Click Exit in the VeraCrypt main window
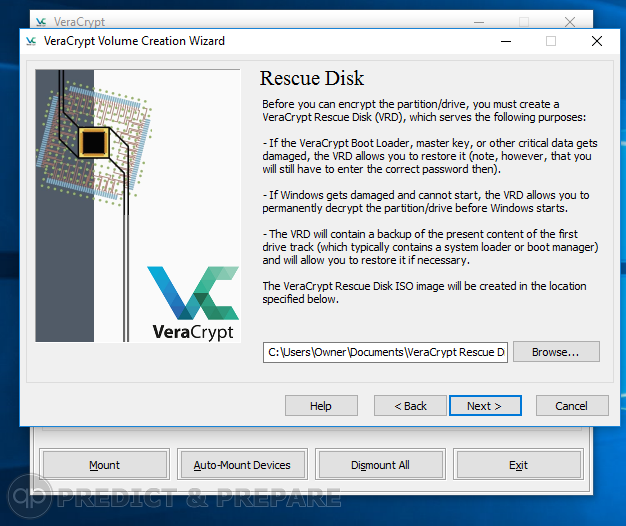Image resolution: width=626 pixels, height=526 pixels. 518,465
